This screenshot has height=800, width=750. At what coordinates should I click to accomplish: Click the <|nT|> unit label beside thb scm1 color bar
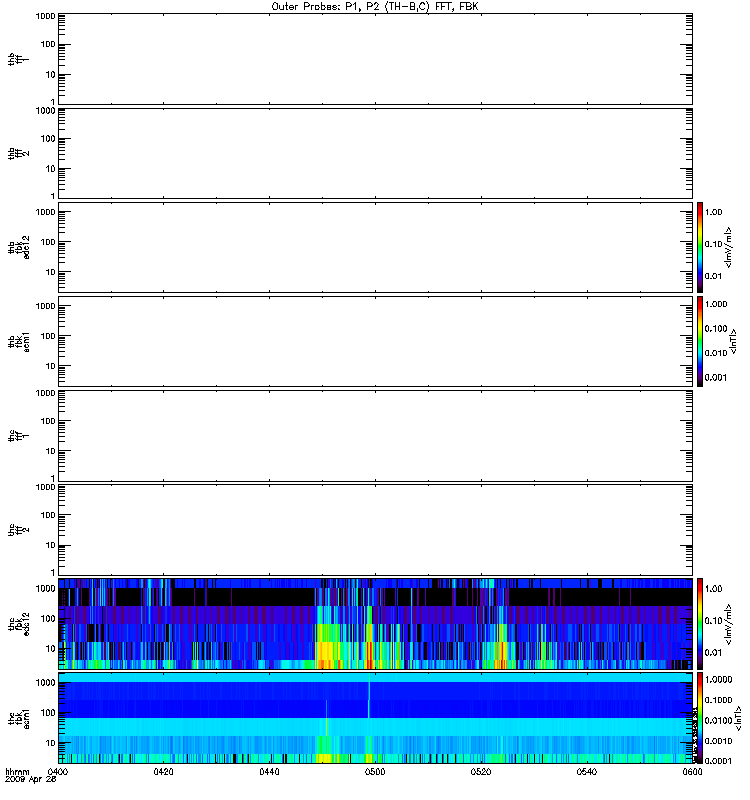click(x=733, y=342)
